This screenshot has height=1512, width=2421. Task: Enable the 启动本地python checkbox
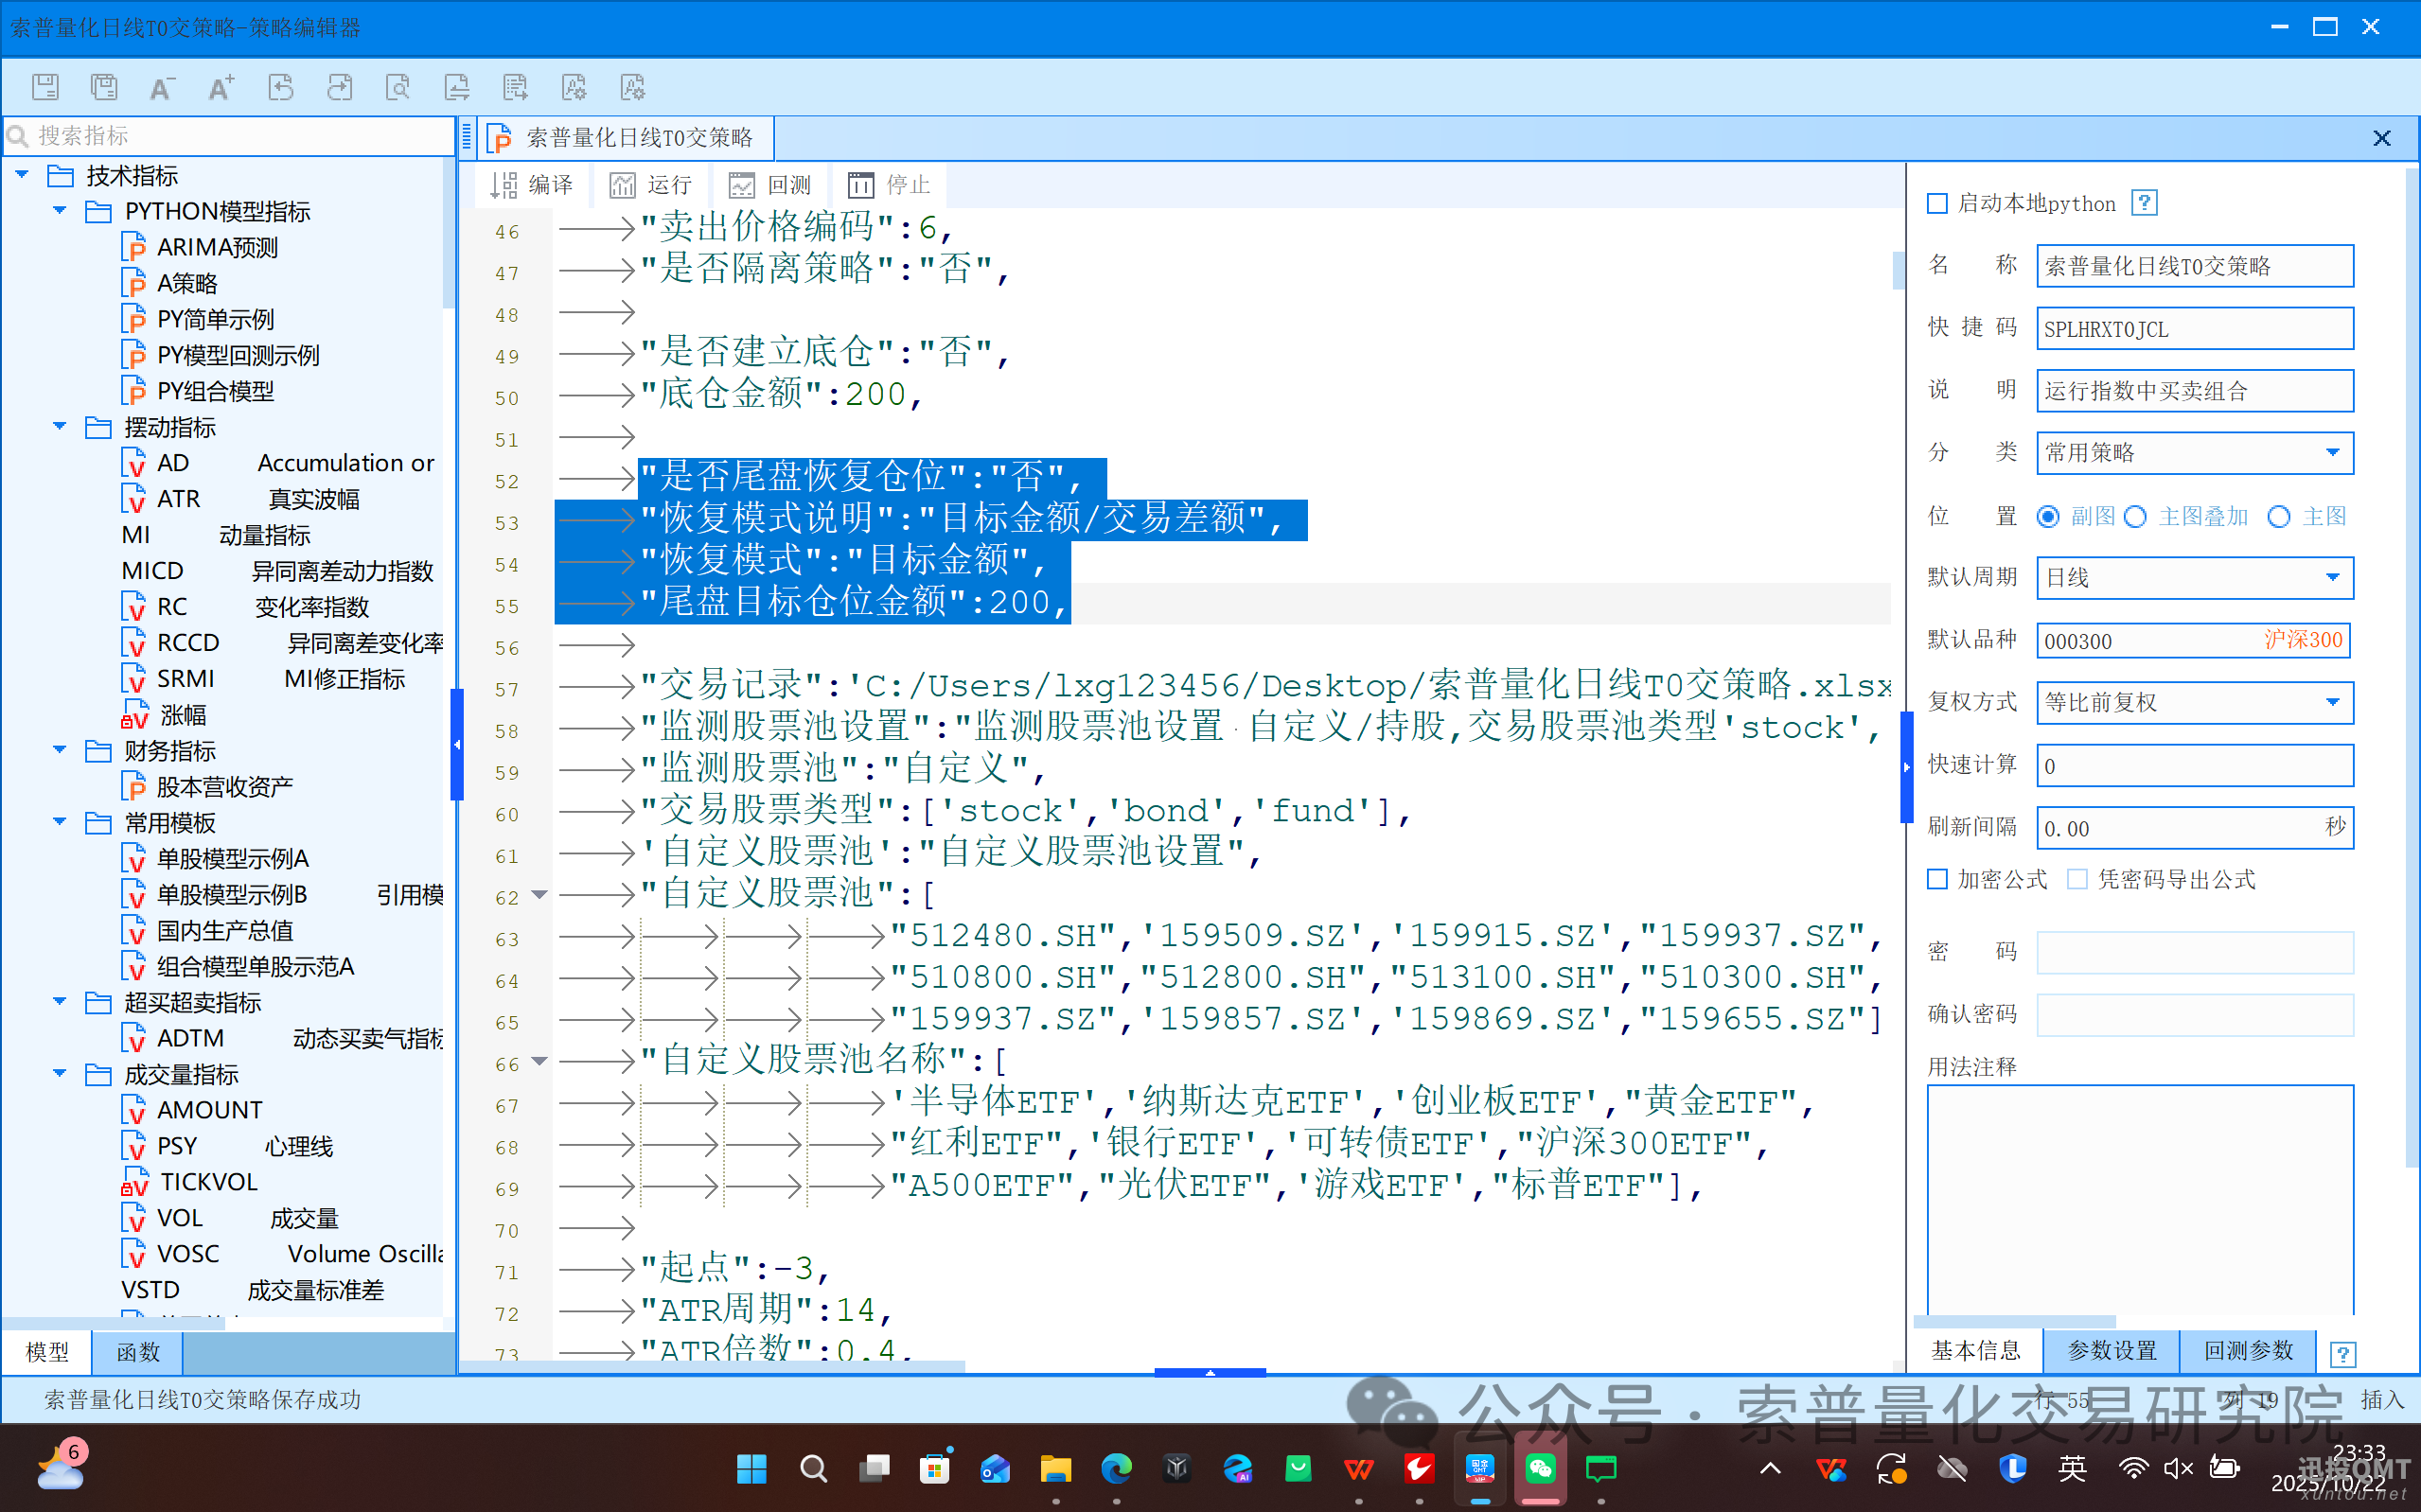[x=1937, y=204]
